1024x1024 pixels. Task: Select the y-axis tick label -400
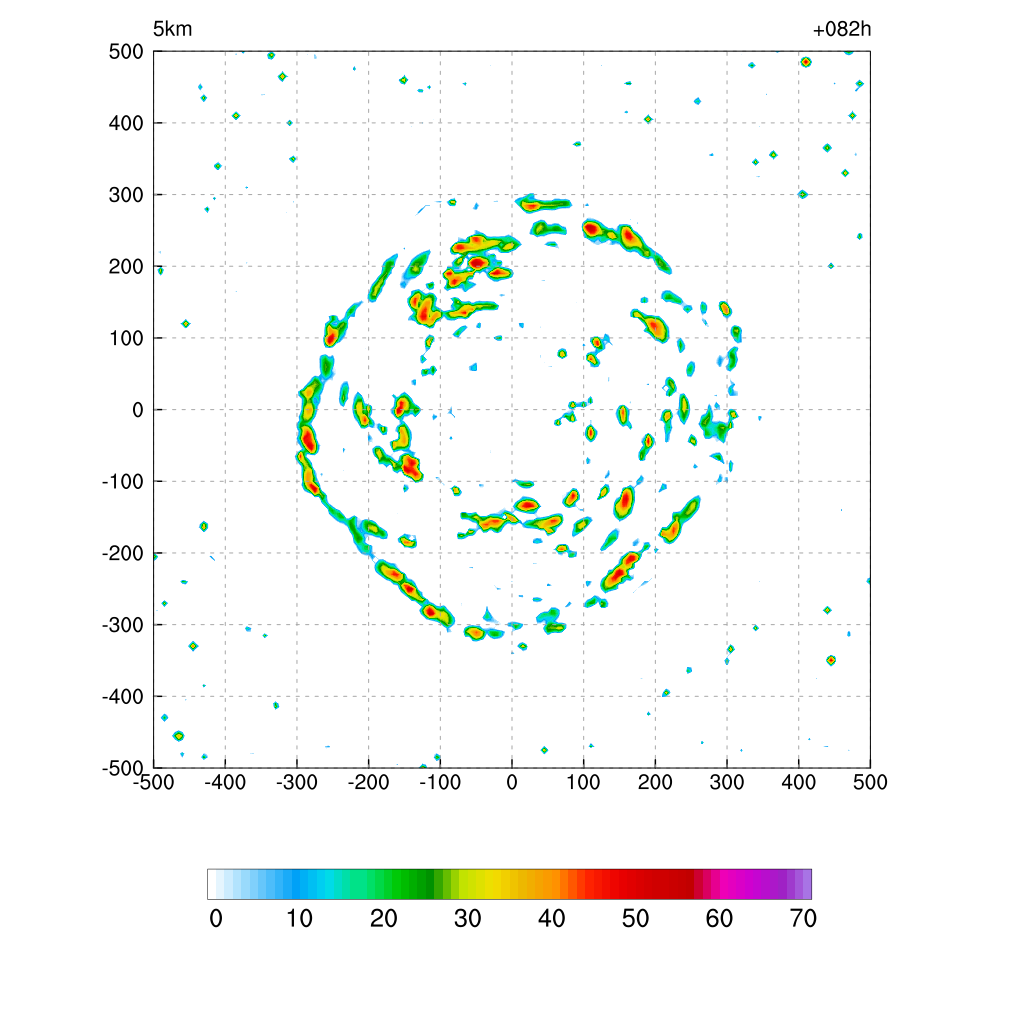pos(123,697)
